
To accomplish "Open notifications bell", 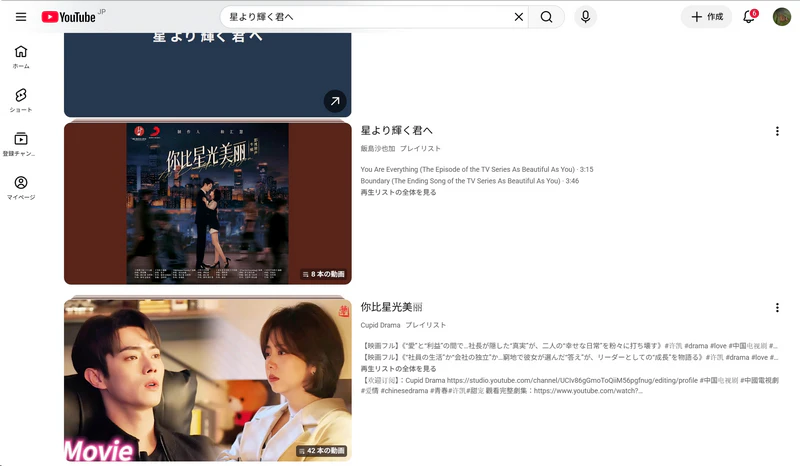I will (749, 17).
